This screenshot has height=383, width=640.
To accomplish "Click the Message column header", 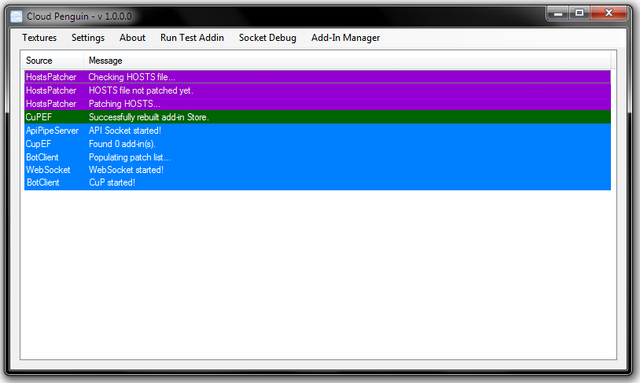I will point(347,60).
